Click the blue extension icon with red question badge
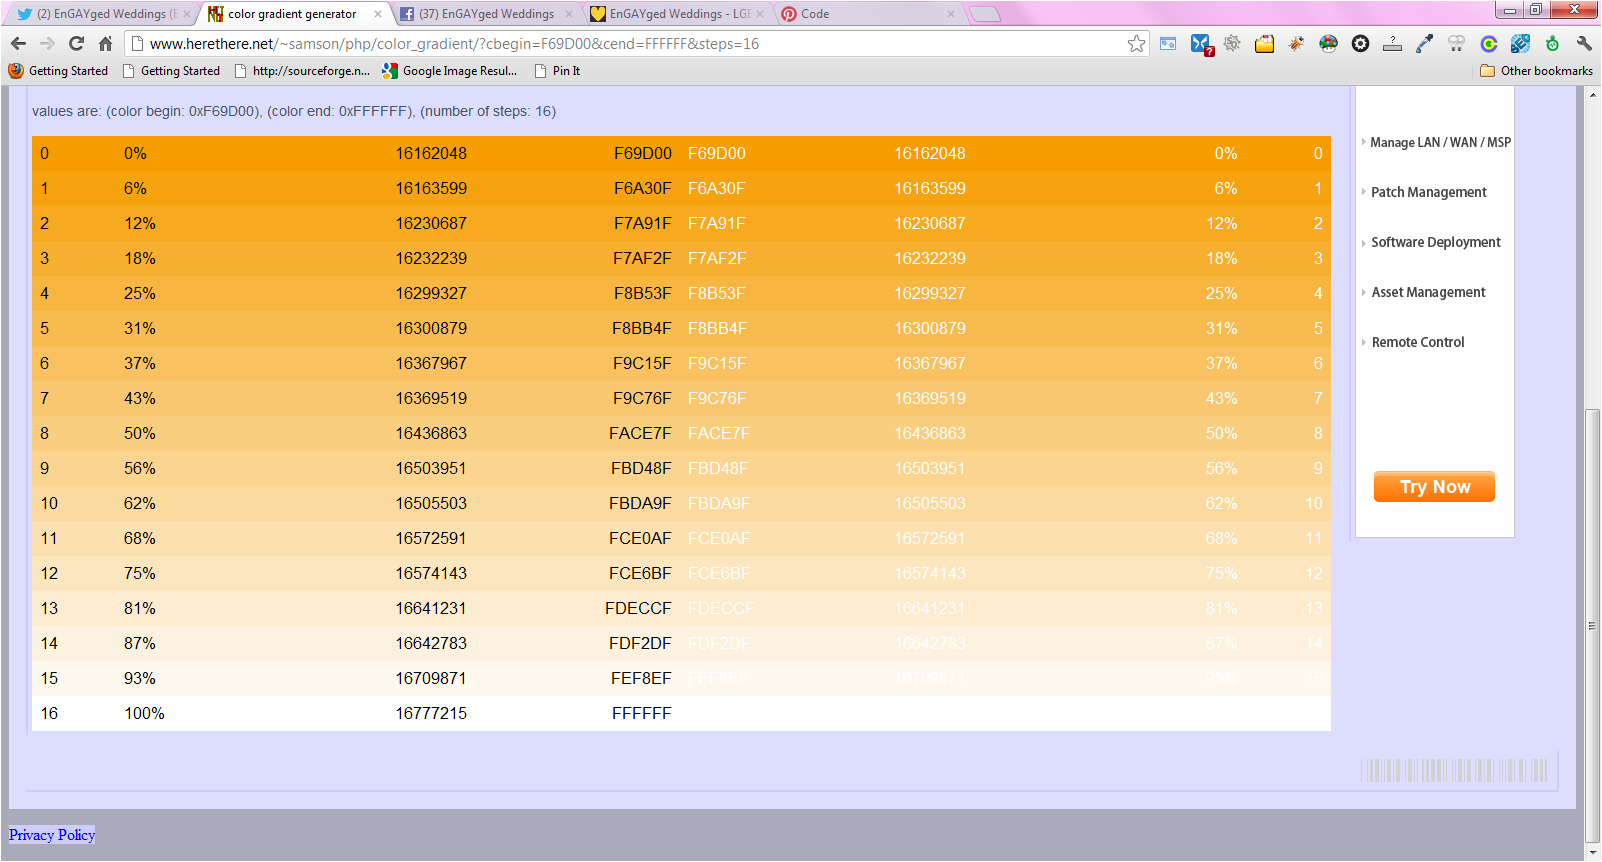The image size is (1602, 862). (1201, 44)
